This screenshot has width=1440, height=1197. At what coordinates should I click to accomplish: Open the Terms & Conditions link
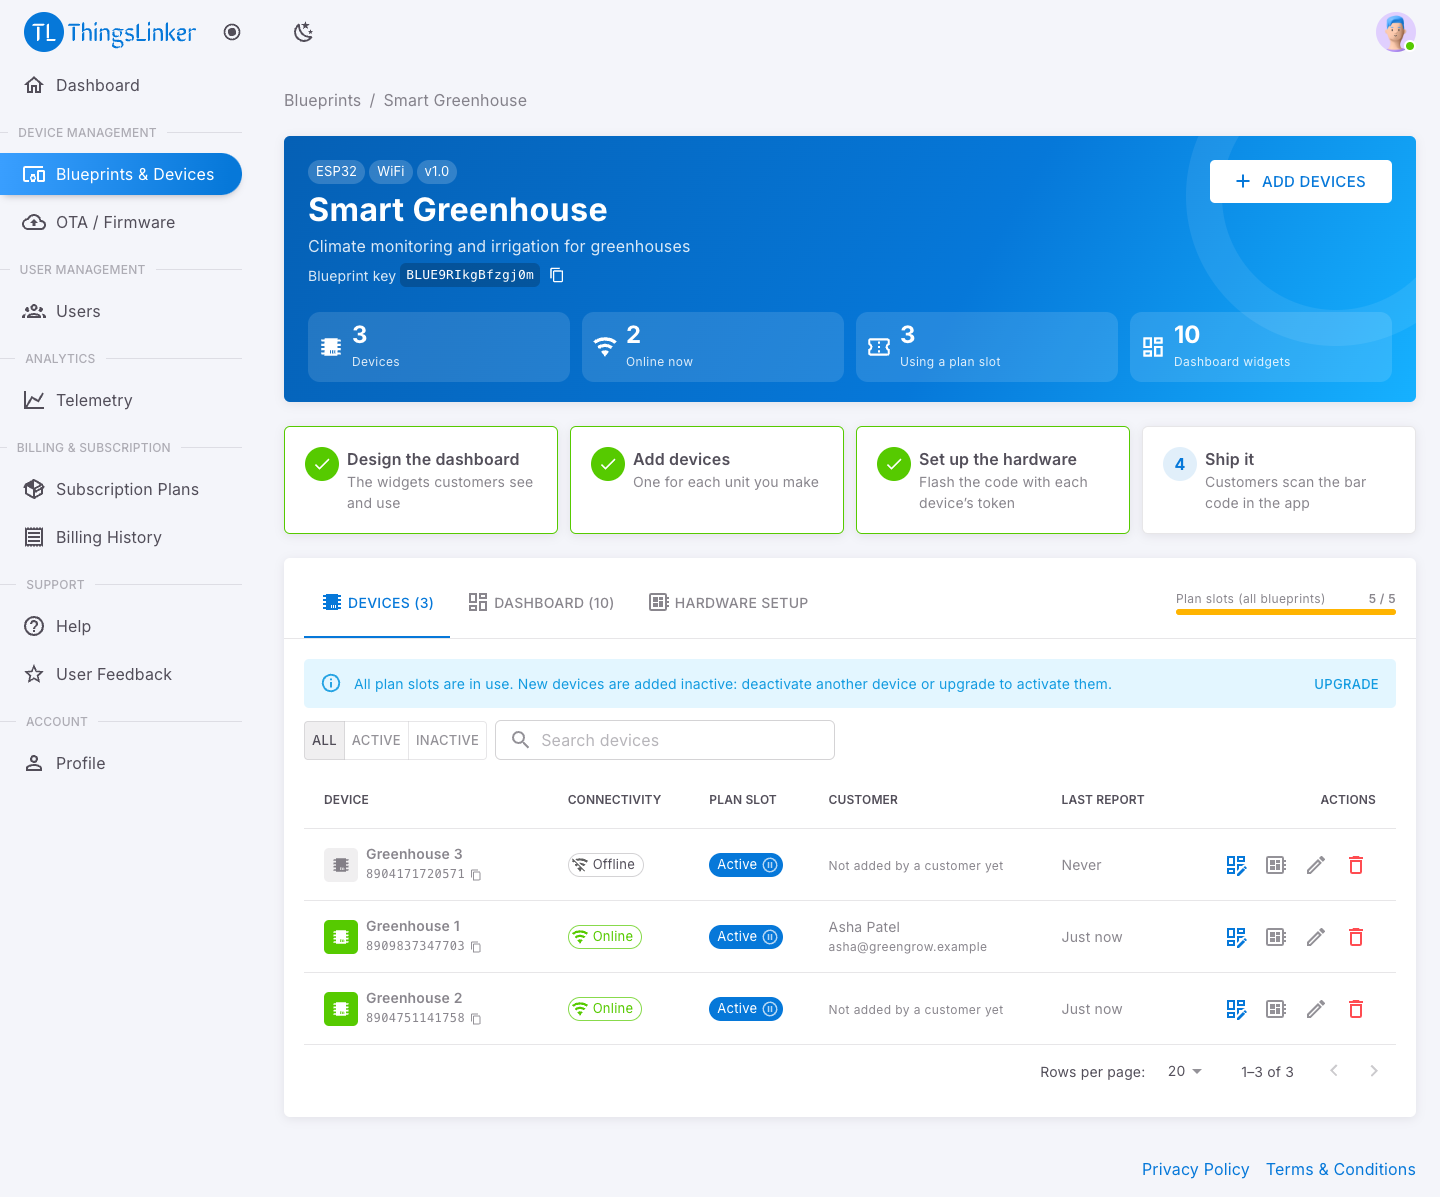click(x=1341, y=1169)
